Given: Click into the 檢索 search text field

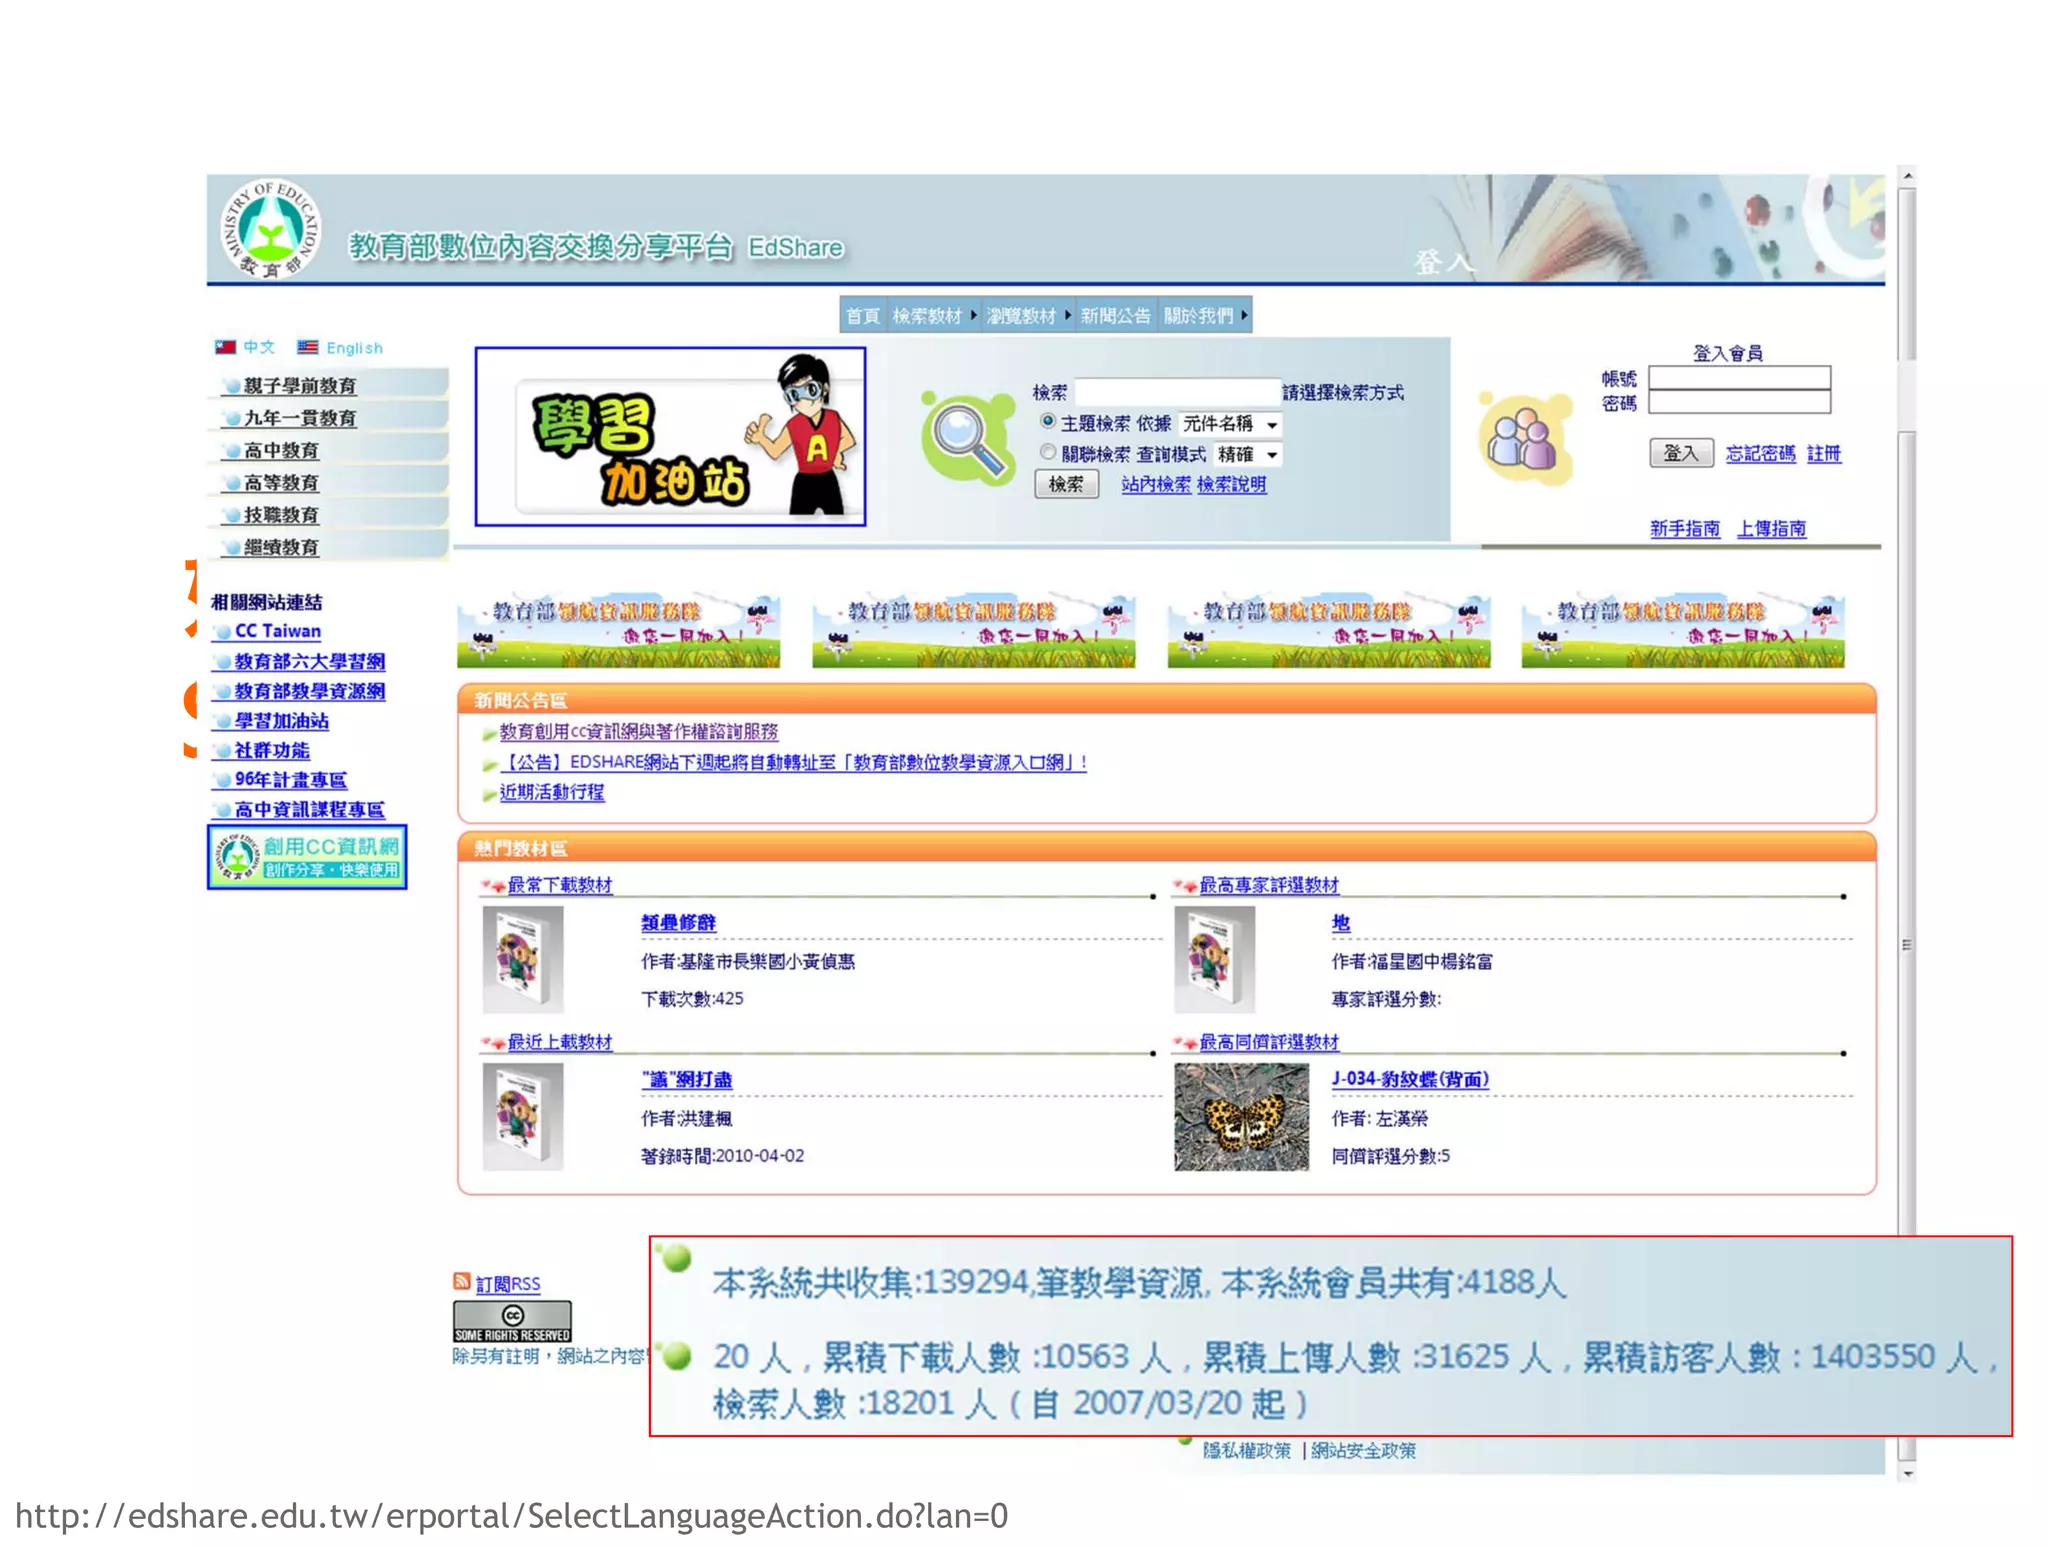Looking at the screenshot, I should click(x=1177, y=391).
